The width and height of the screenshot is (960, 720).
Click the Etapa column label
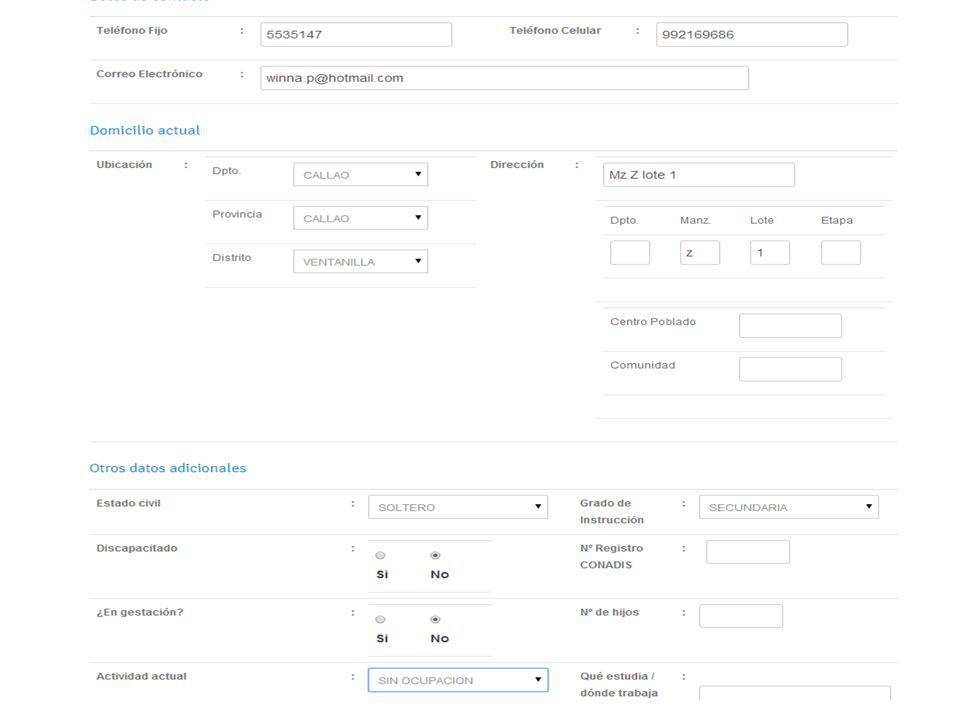tap(837, 220)
